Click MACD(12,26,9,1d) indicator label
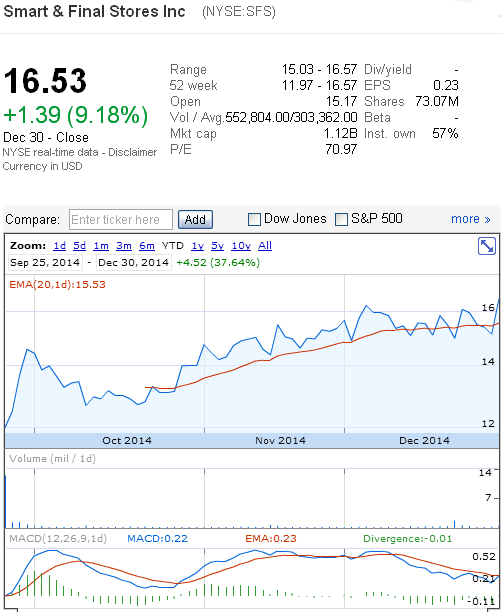This screenshot has width=503, height=612. [x=58, y=539]
